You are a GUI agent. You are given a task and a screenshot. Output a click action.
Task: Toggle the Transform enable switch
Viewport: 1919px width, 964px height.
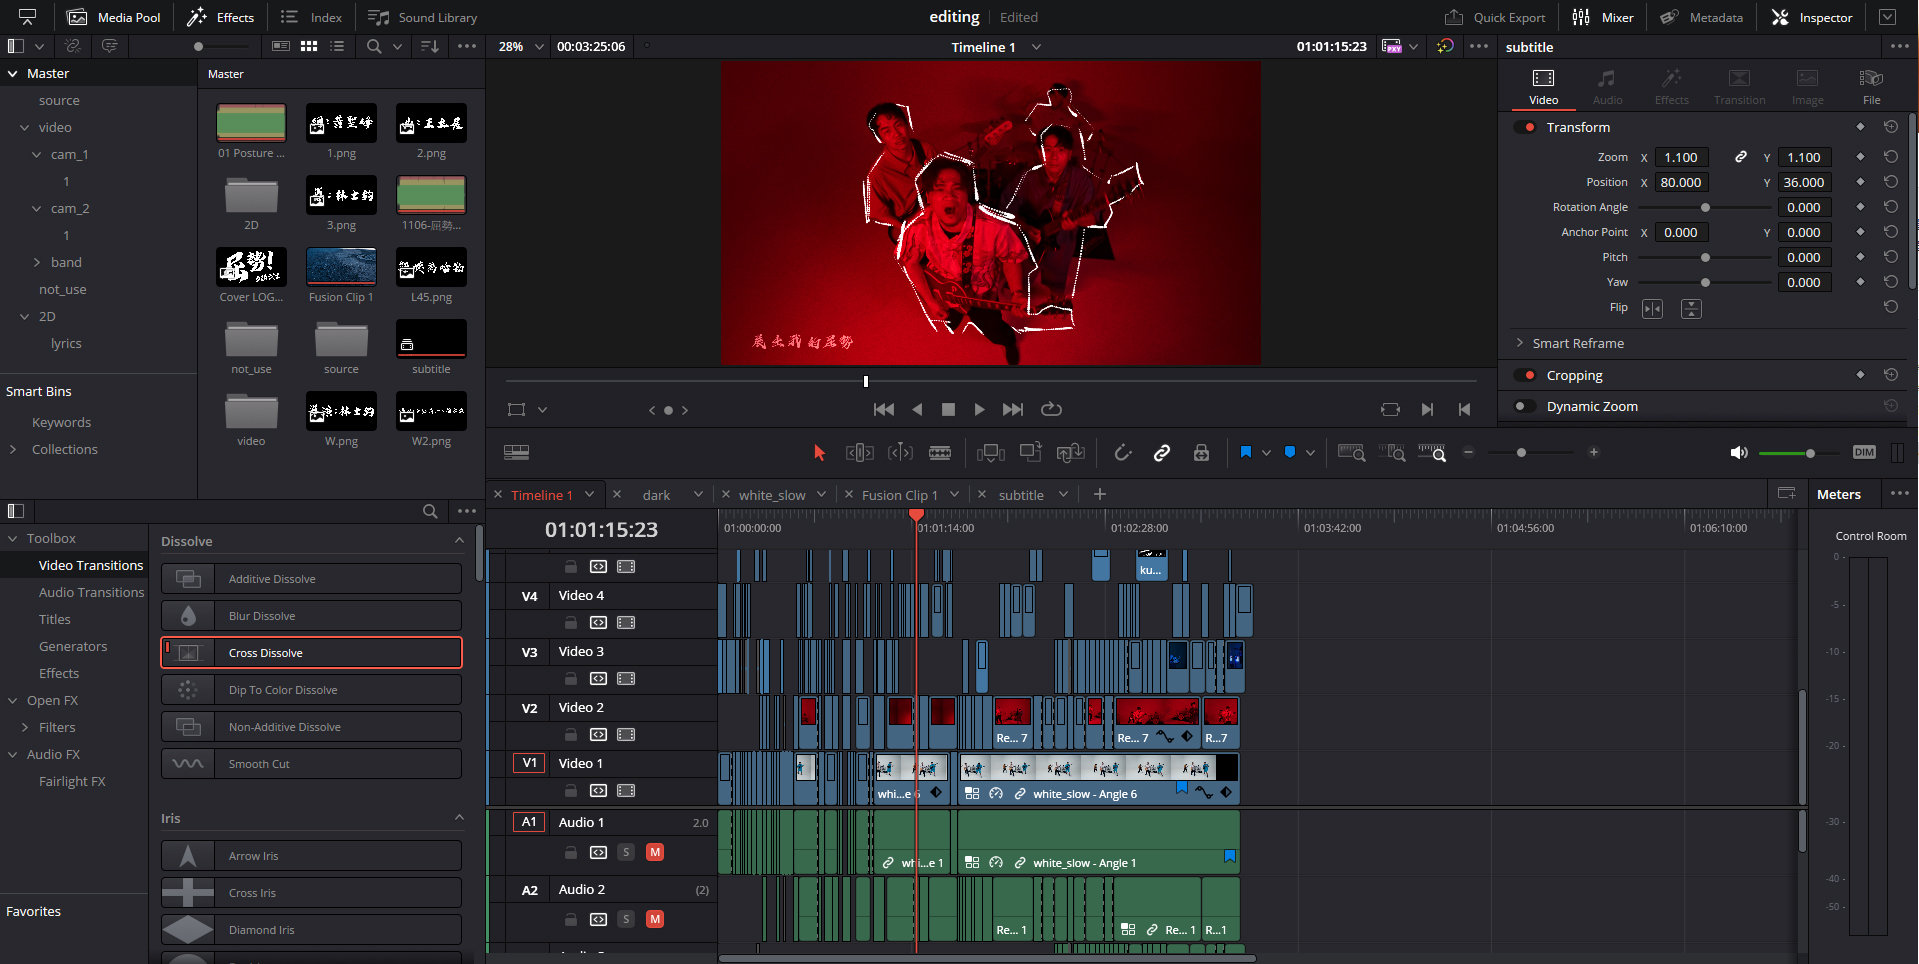[x=1525, y=127]
